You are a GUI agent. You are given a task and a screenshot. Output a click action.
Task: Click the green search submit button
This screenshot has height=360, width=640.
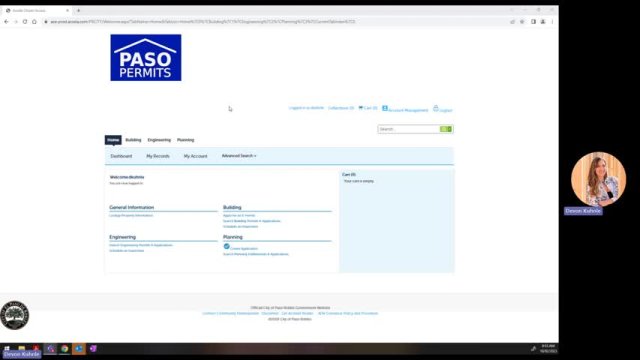point(446,129)
